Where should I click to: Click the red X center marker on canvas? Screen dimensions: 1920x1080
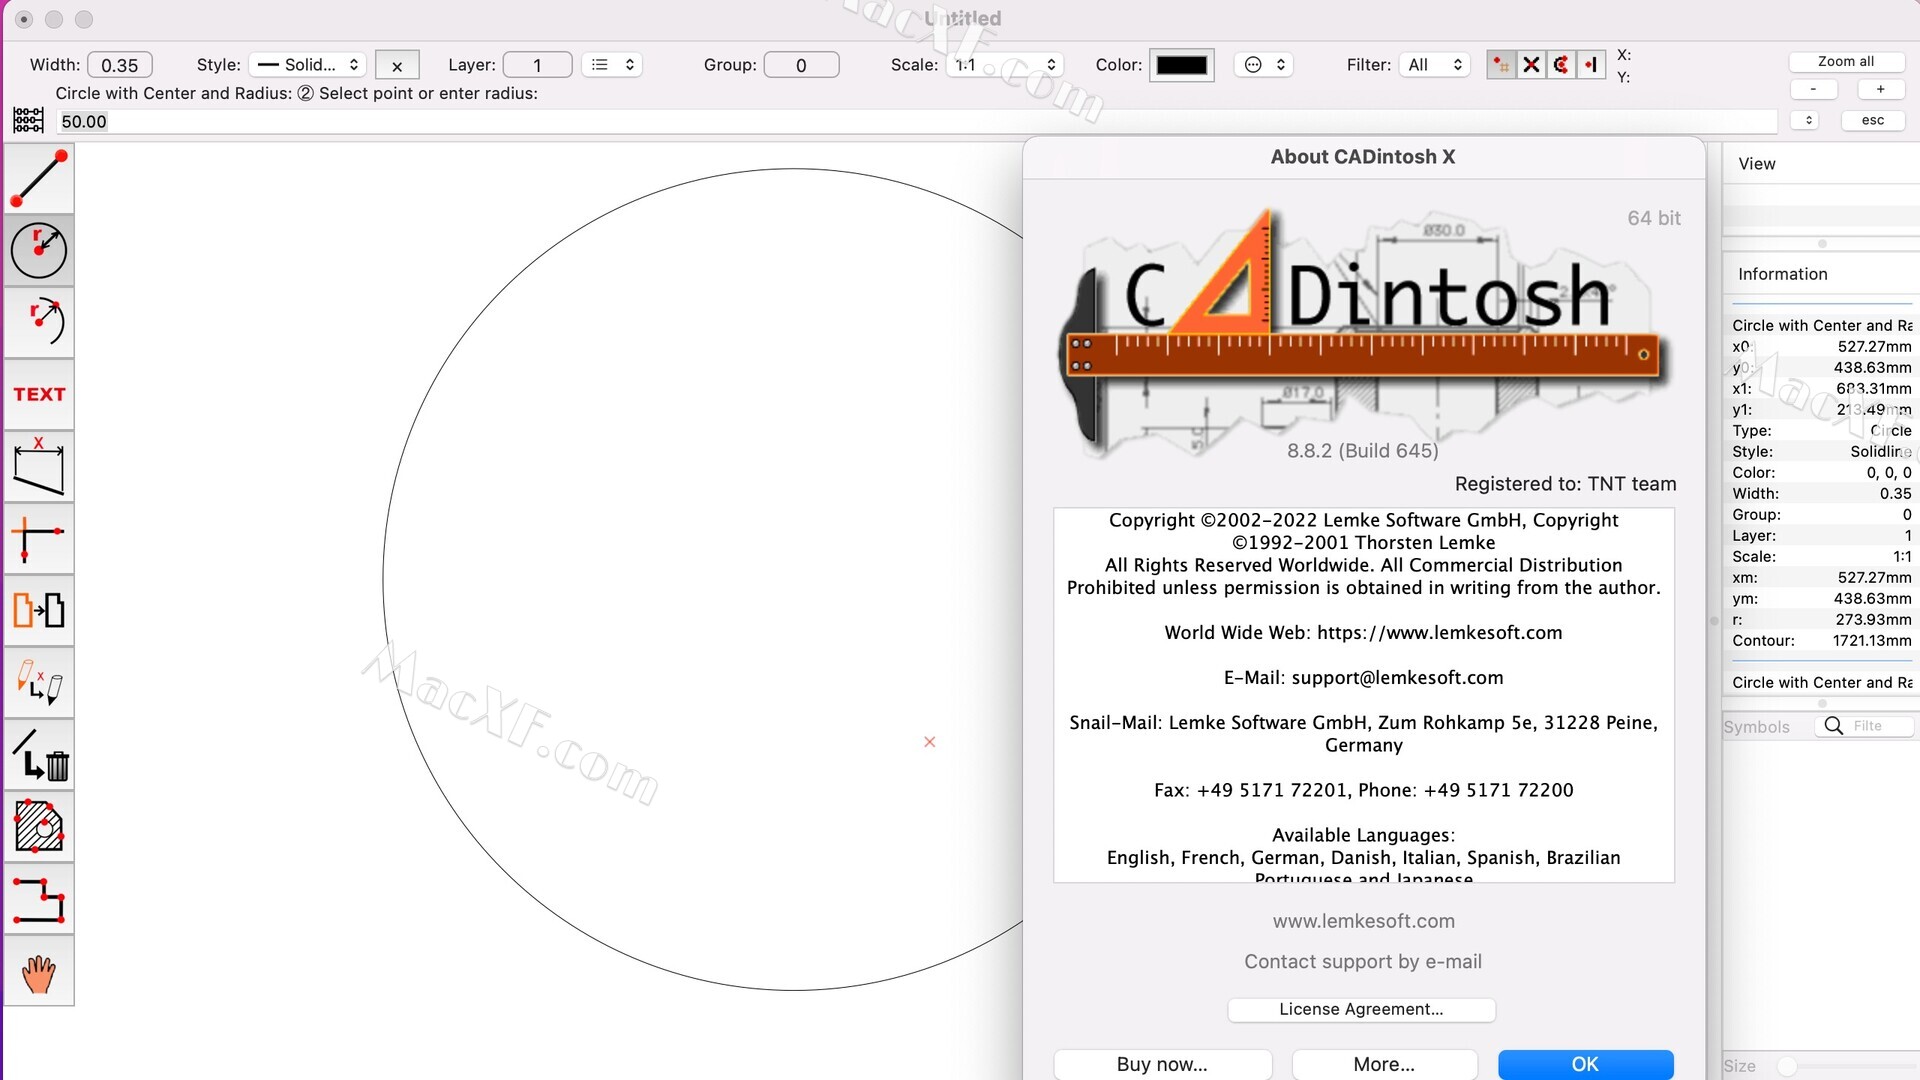tap(930, 742)
